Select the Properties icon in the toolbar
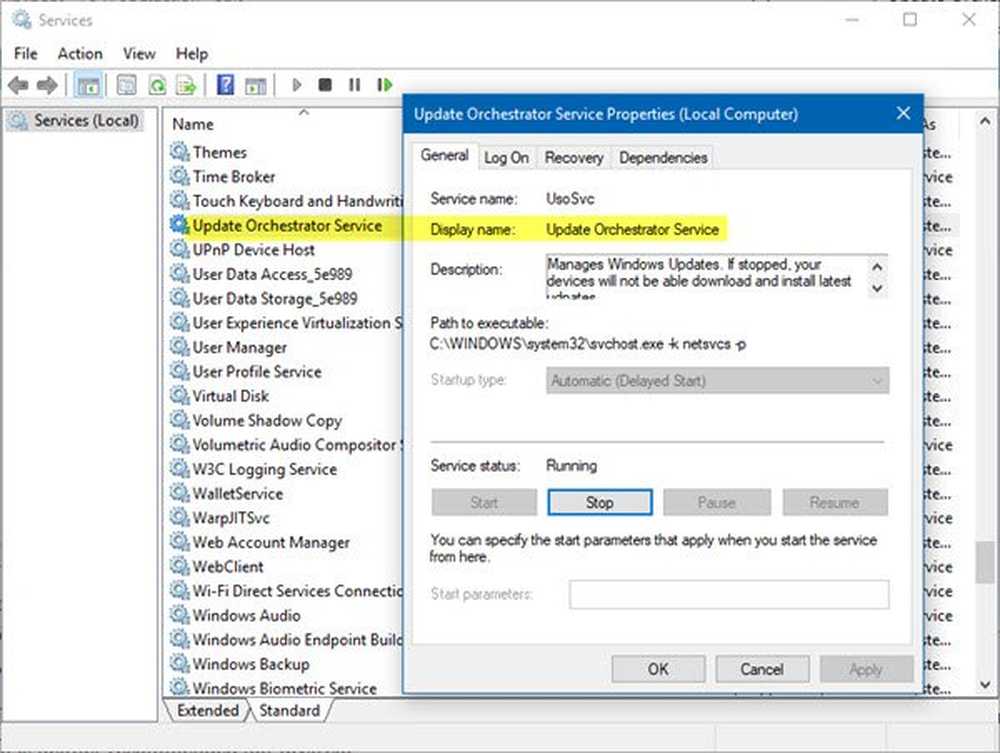The image size is (1000, 753). click(126, 85)
